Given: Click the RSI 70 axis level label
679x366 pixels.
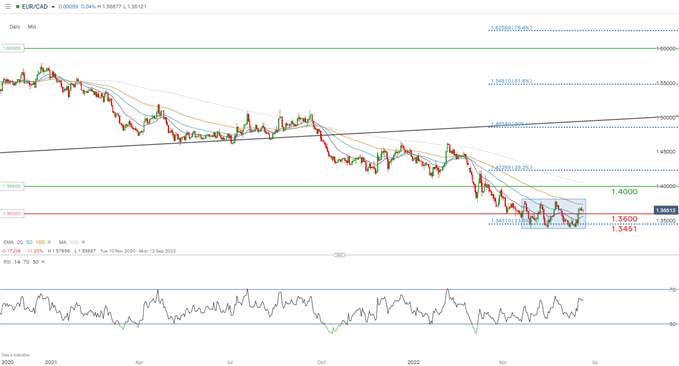Looking at the screenshot, I should coord(673,290).
